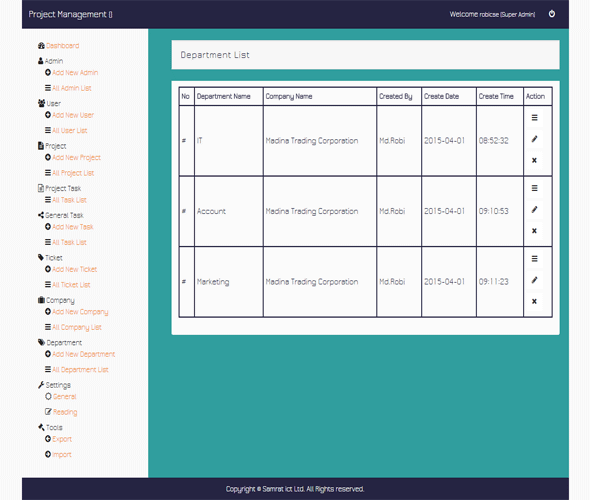Select Add New Project in sidebar
This screenshot has height=500, width=590.
pyautogui.click(x=76, y=157)
